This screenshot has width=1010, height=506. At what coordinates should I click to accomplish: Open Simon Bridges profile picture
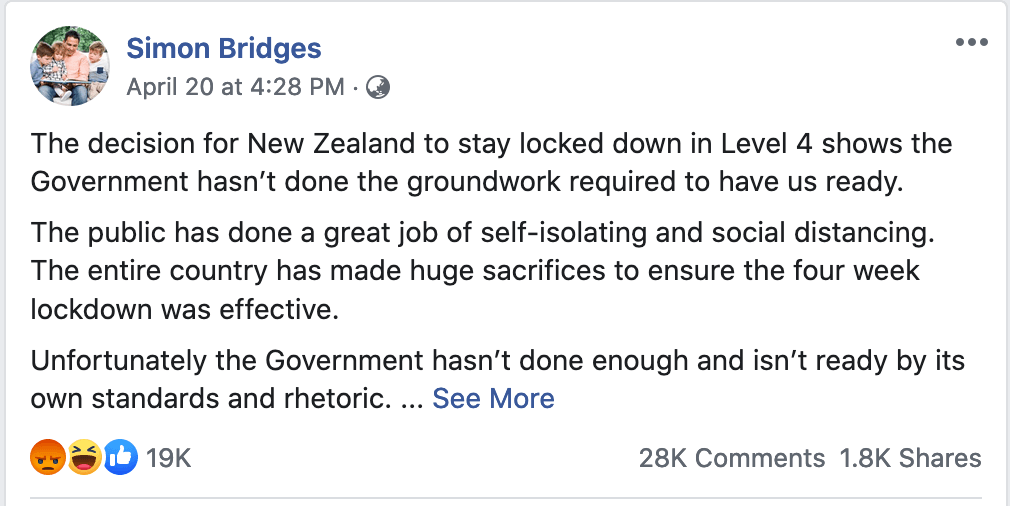[70, 66]
